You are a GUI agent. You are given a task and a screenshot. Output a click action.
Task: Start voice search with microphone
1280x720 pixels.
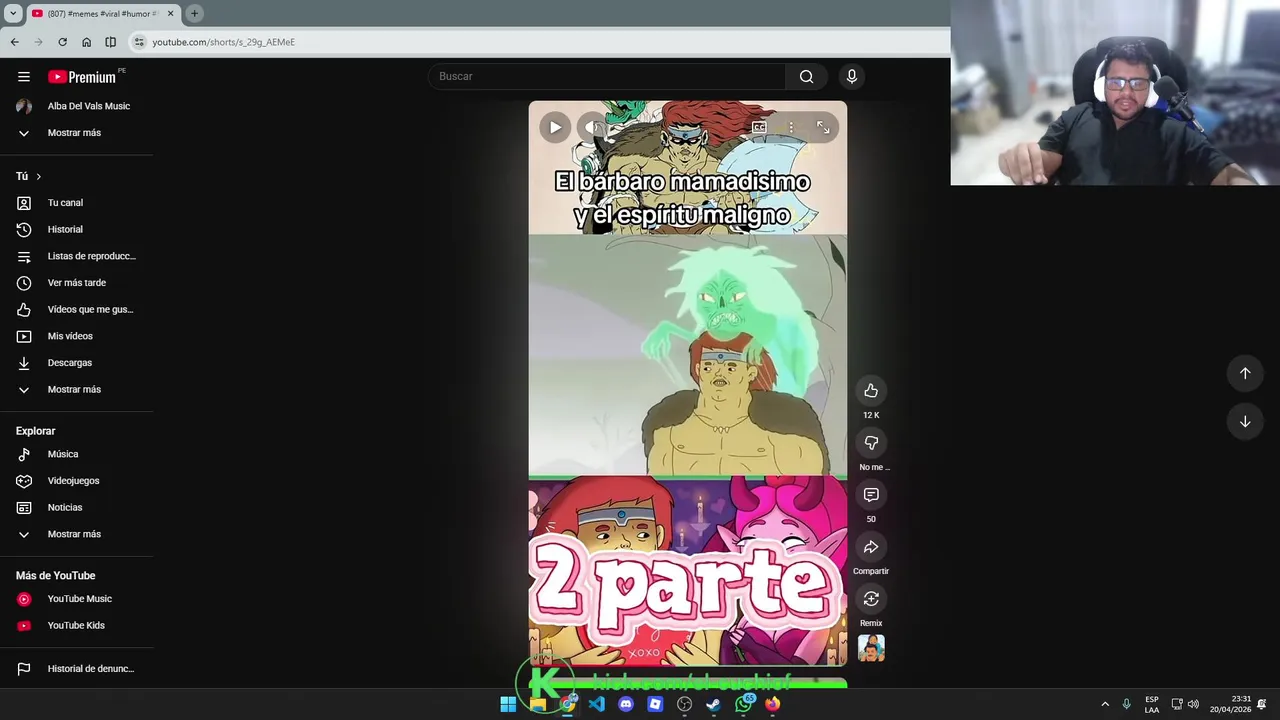(852, 76)
